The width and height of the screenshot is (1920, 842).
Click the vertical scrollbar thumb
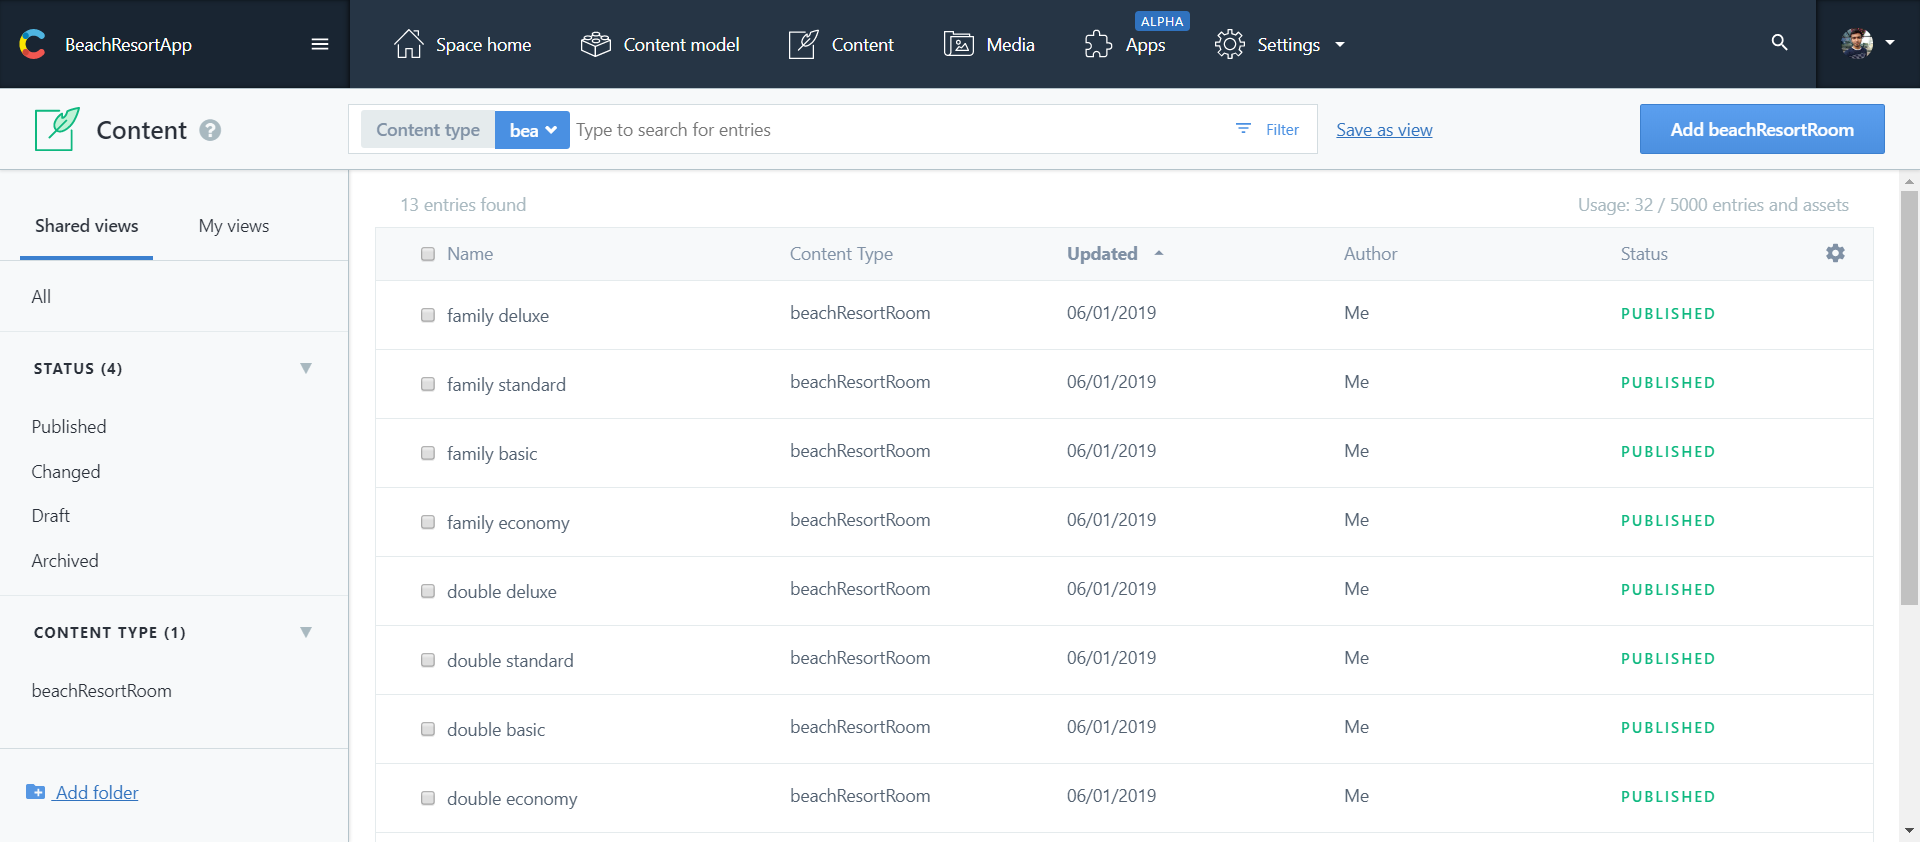[x=1909, y=397]
